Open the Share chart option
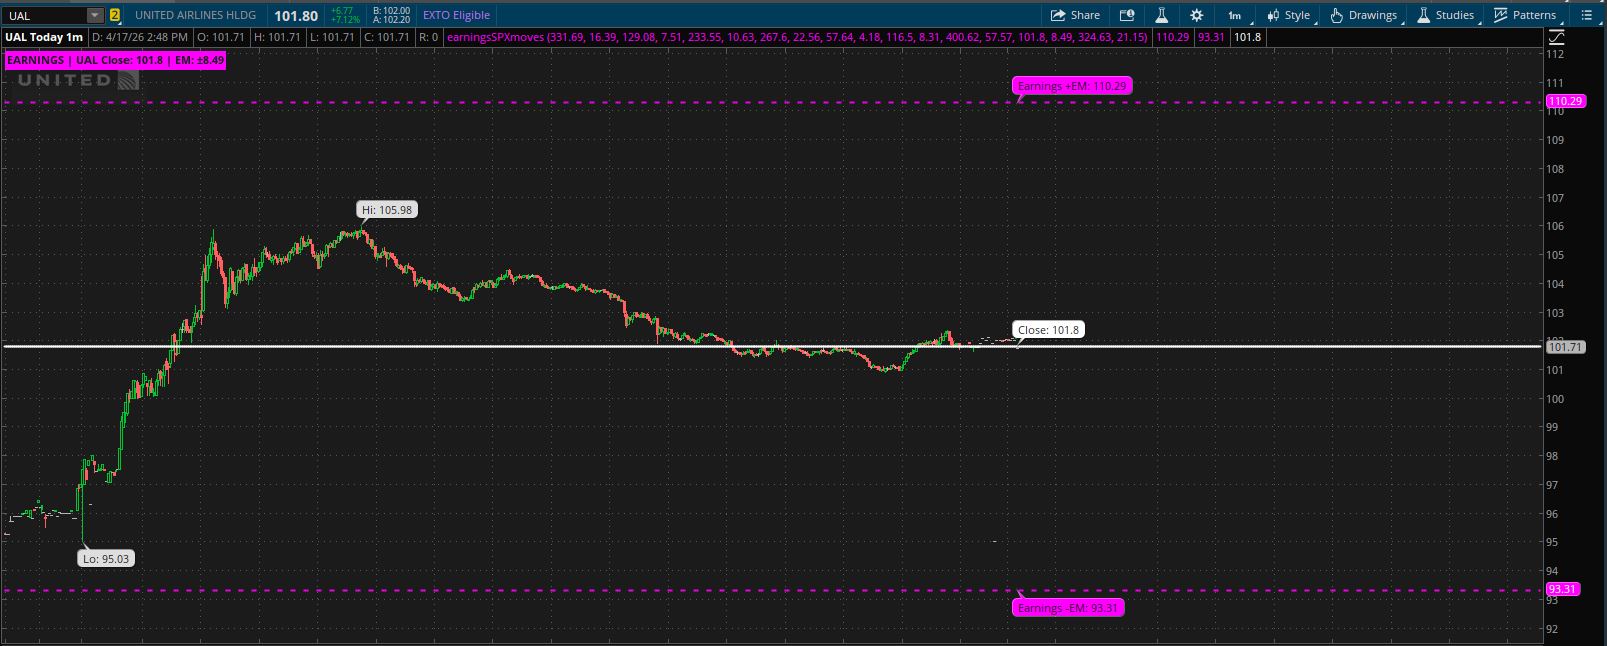The width and height of the screenshot is (1607, 646). [1075, 15]
